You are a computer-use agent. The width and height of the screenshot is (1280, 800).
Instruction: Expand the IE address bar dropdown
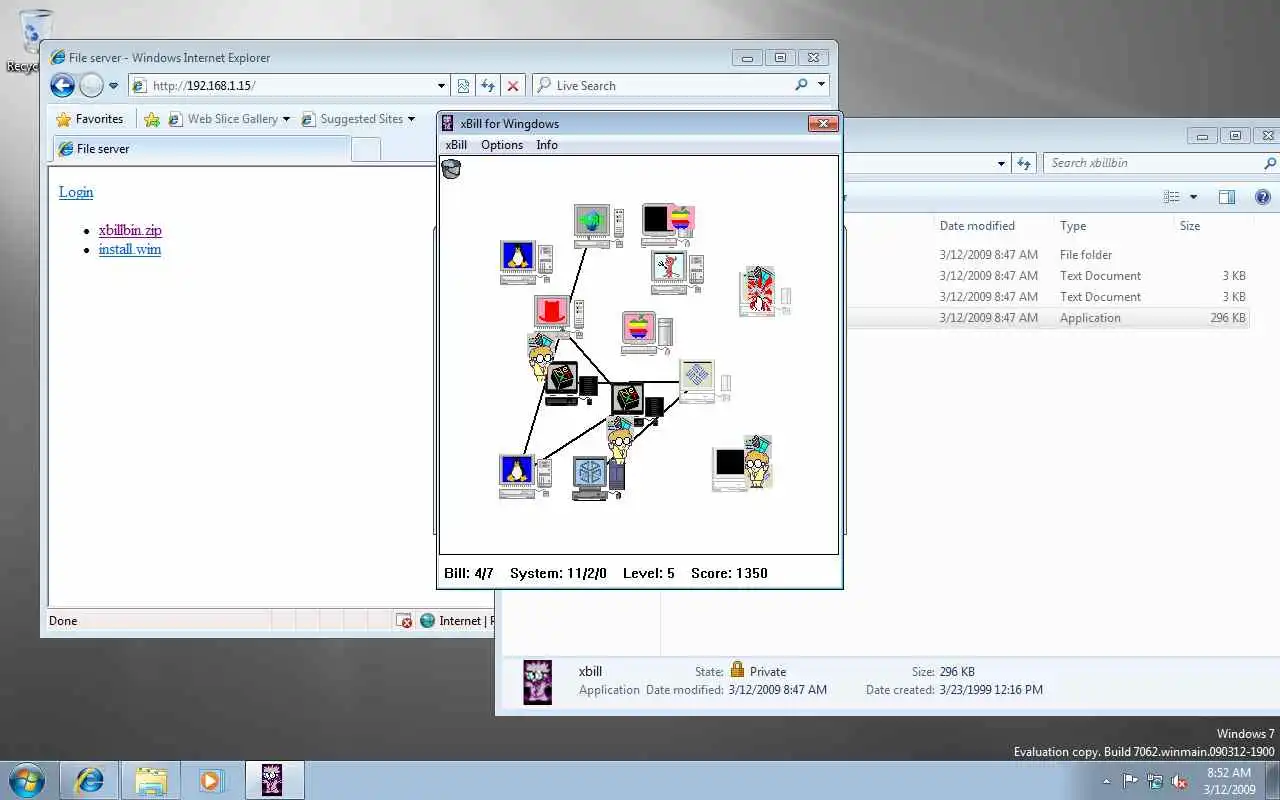coord(441,86)
